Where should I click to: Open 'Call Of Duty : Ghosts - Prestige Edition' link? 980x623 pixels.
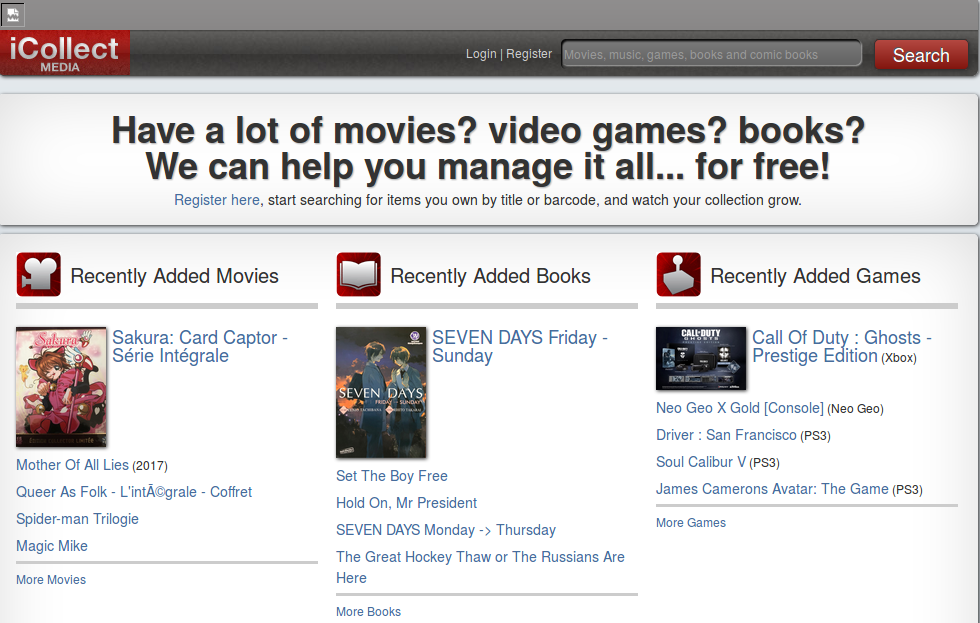pyautogui.click(x=842, y=346)
